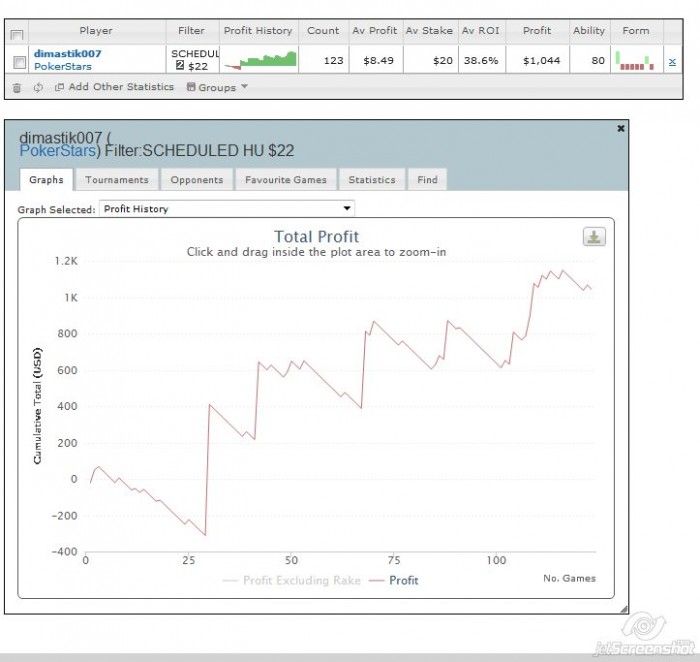The image size is (700, 662).
Task: Toggle the Profit legend series
Action: pos(394,580)
